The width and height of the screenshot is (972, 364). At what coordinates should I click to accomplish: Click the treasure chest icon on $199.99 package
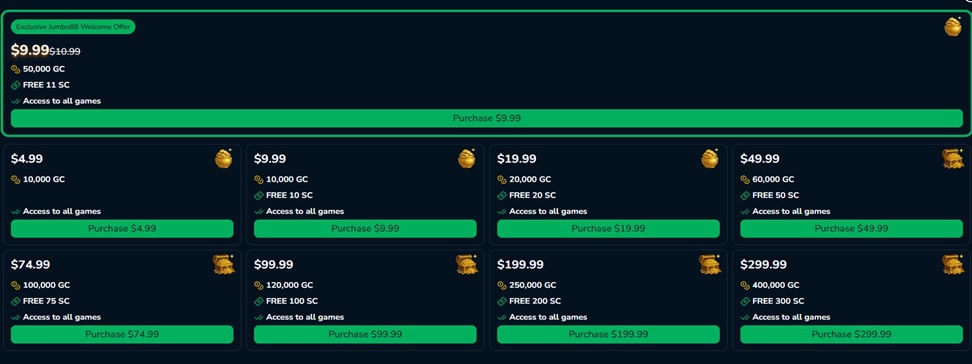pos(710,265)
